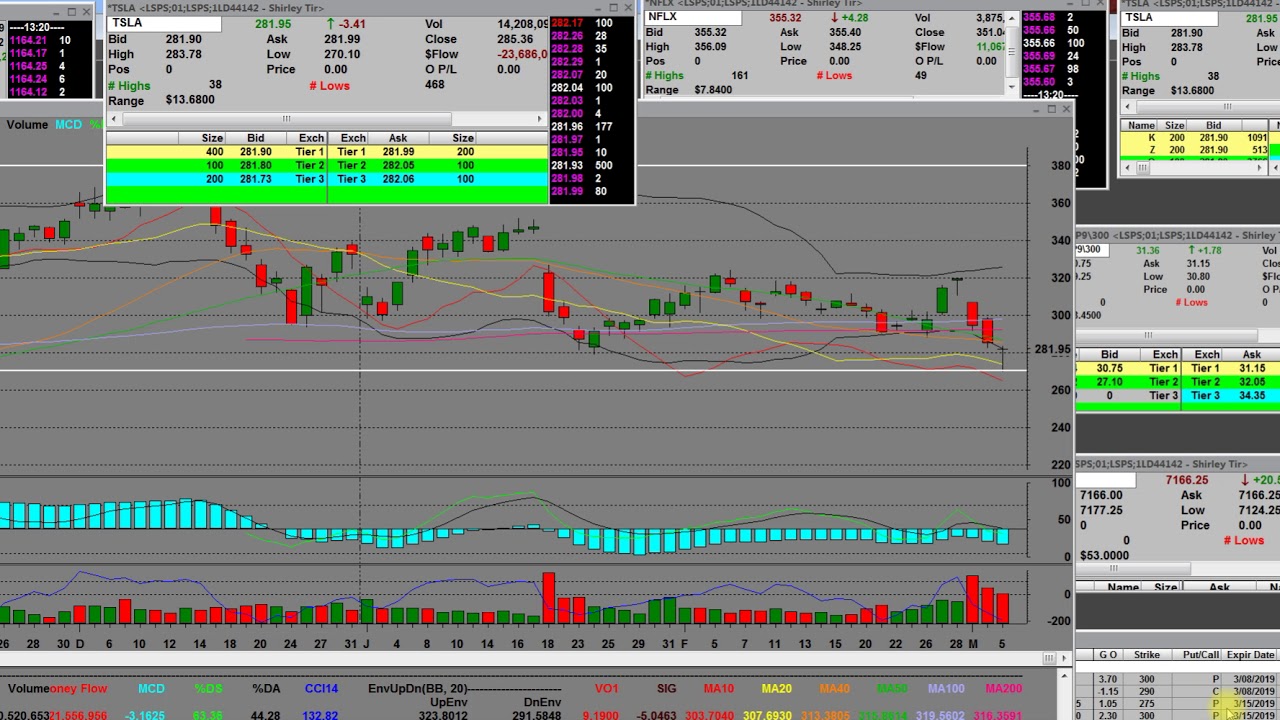The width and height of the screenshot is (1280, 720).
Task: Click NFLX window scroll-down arrow
Action: (x=1012, y=88)
